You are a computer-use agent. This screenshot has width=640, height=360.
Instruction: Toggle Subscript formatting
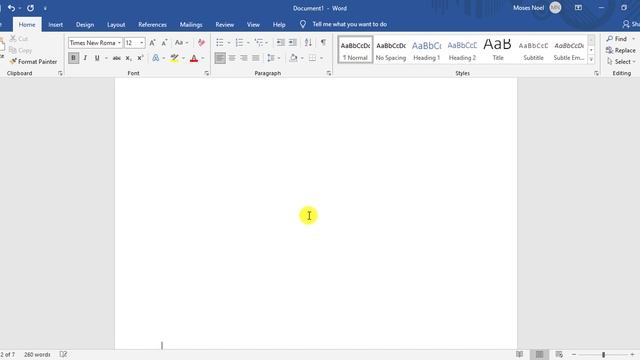128,58
